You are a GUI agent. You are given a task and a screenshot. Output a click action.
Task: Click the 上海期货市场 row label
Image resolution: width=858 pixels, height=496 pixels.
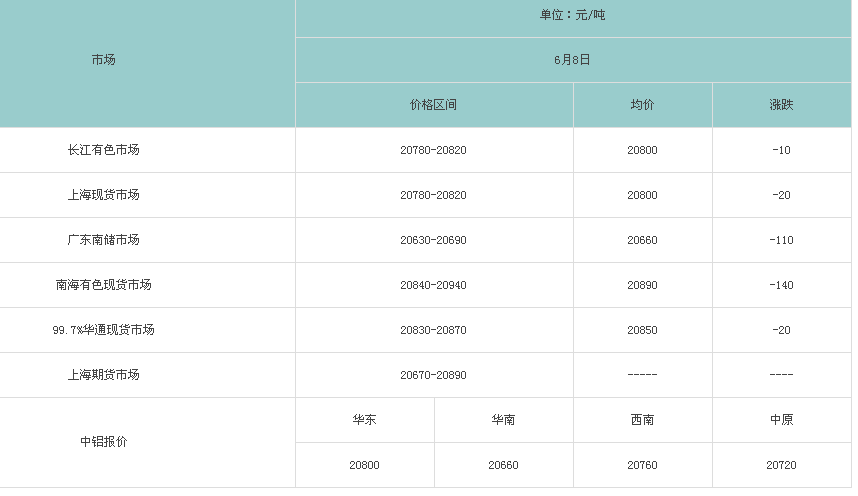click(103, 375)
